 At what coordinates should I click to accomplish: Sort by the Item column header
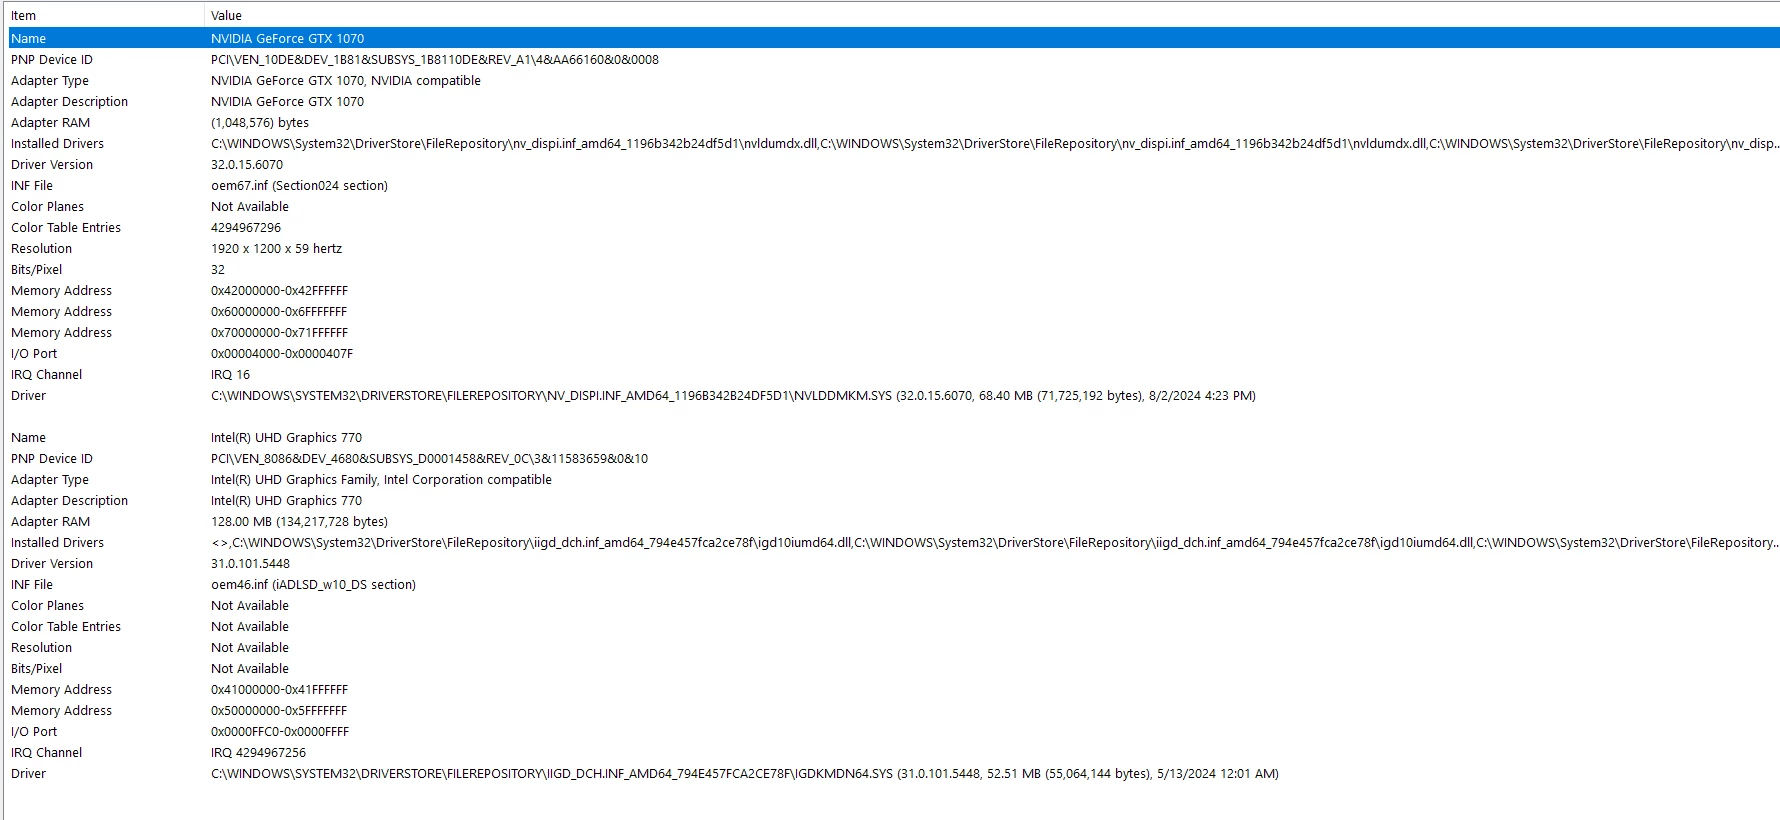coord(105,15)
